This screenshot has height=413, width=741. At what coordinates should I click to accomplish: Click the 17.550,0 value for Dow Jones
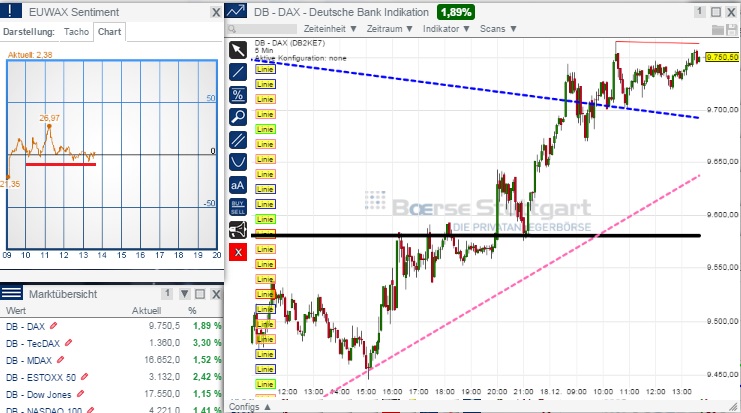162,394
